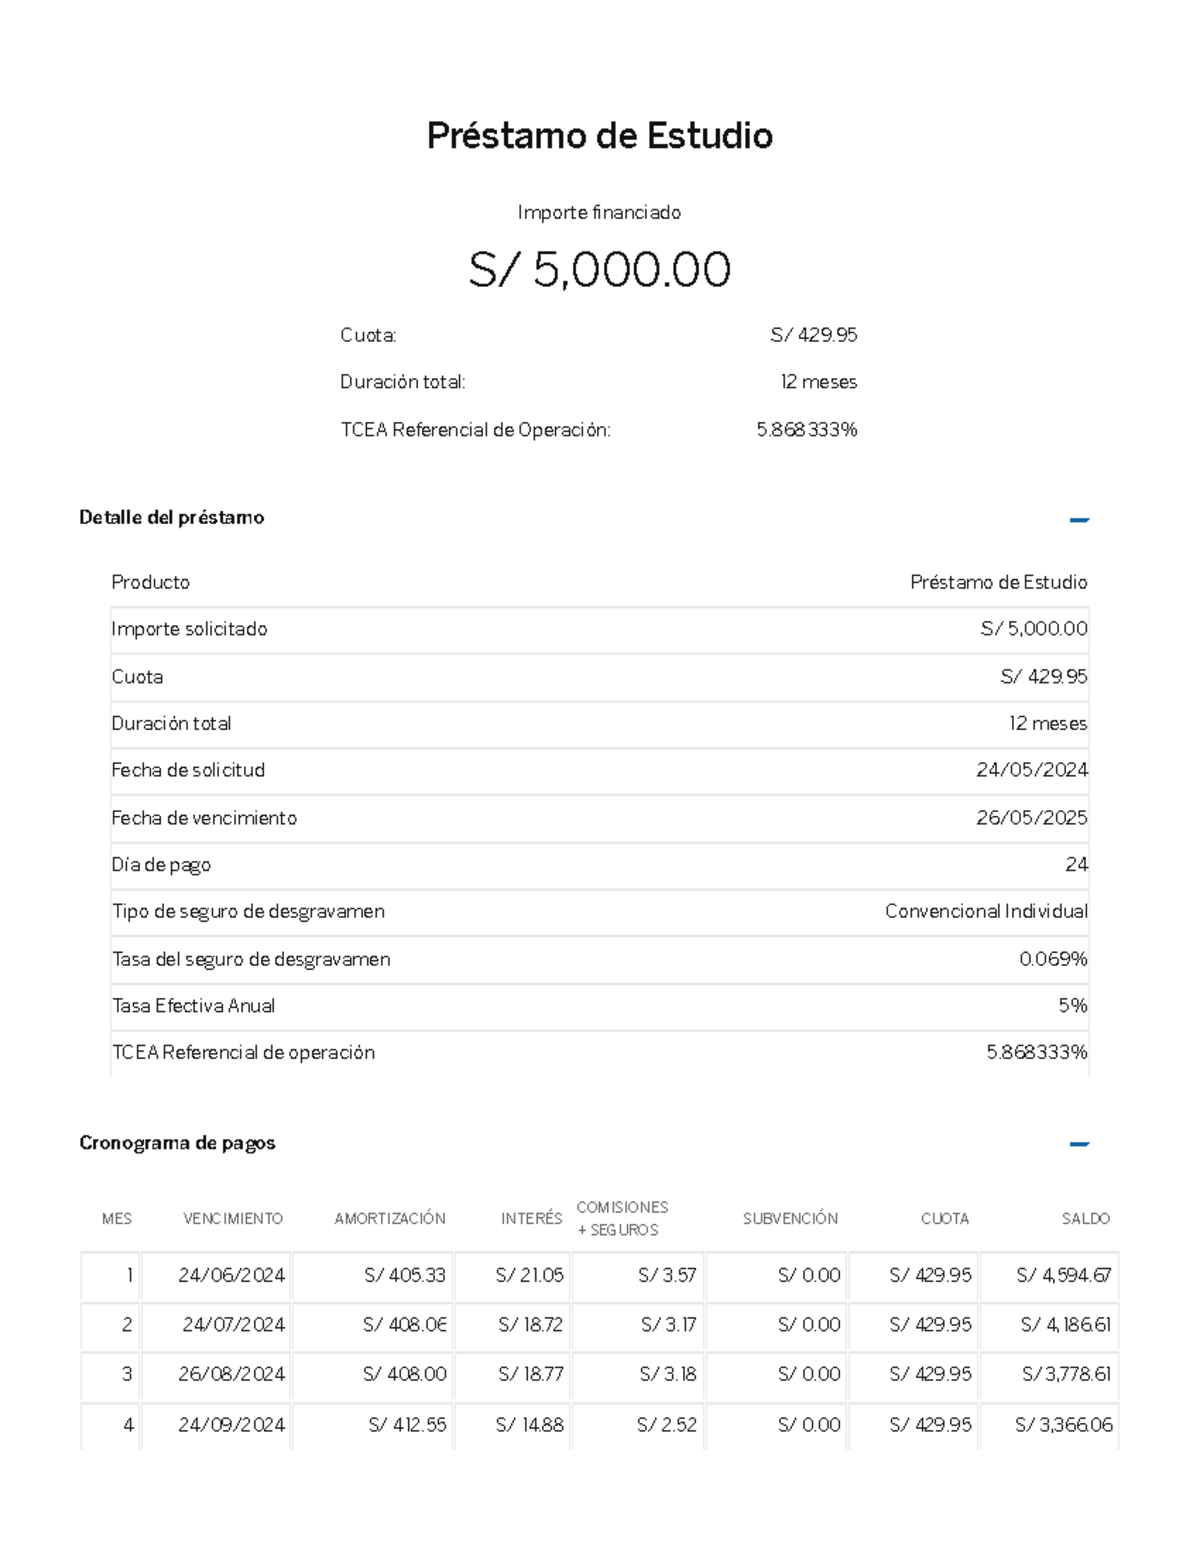
Task: Click the balance S/ 4,186.61
Action: [x=1066, y=1325]
